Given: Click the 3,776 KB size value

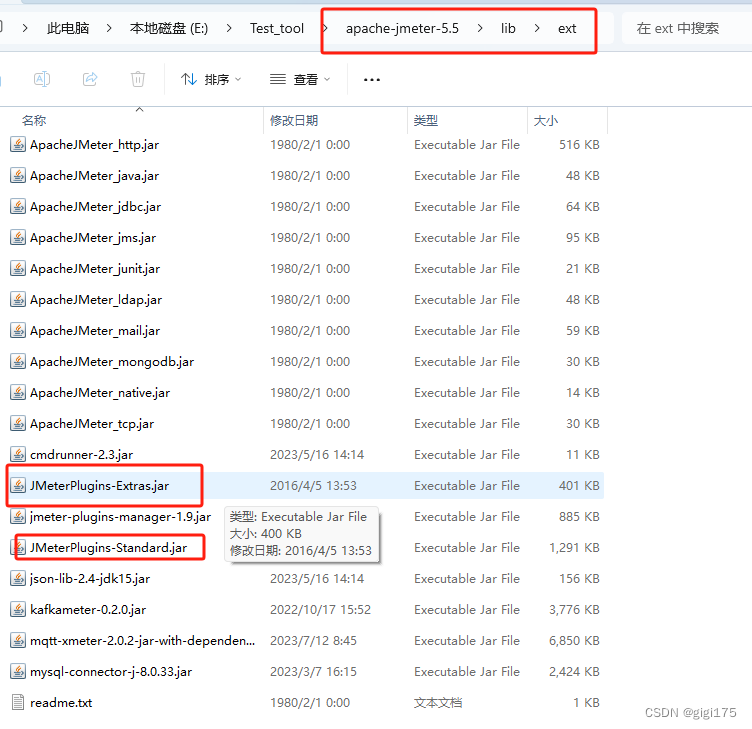Looking at the screenshot, I should pyautogui.click(x=574, y=610).
